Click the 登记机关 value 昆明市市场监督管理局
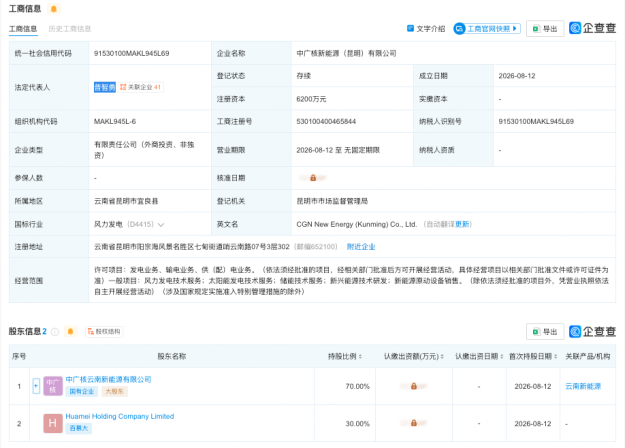The height and width of the screenshot is (448, 625). tap(332, 201)
